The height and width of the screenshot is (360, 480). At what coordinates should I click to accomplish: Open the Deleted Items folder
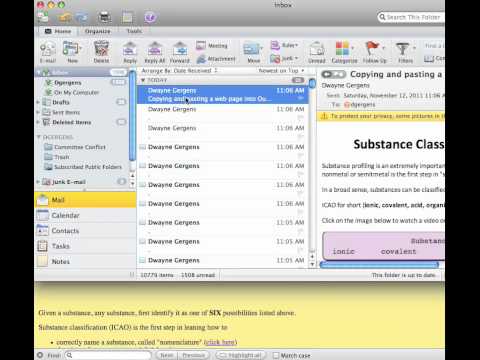point(72,122)
